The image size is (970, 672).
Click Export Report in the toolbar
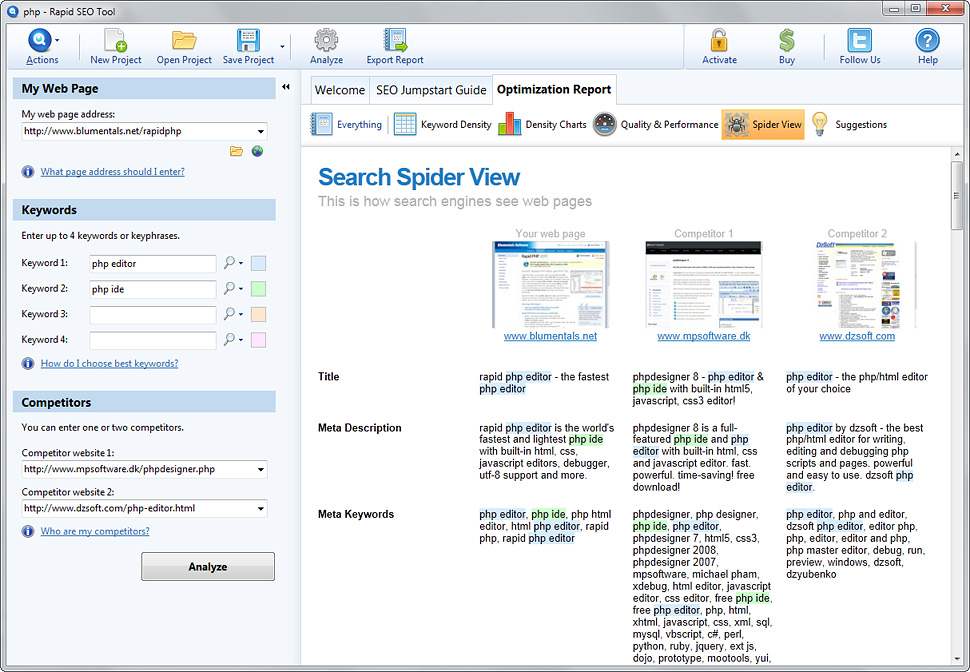click(395, 46)
